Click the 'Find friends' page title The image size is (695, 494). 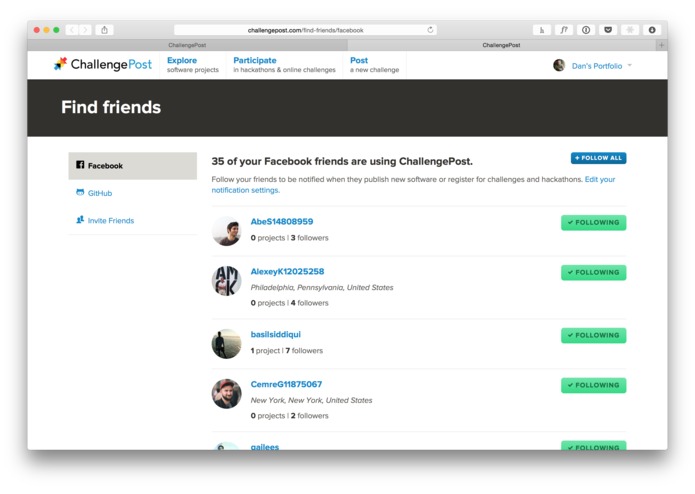tap(111, 107)
